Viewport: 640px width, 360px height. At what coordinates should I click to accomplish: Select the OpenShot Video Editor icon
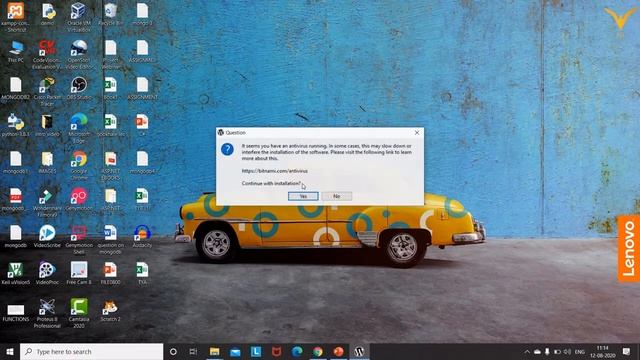[78, 54]
